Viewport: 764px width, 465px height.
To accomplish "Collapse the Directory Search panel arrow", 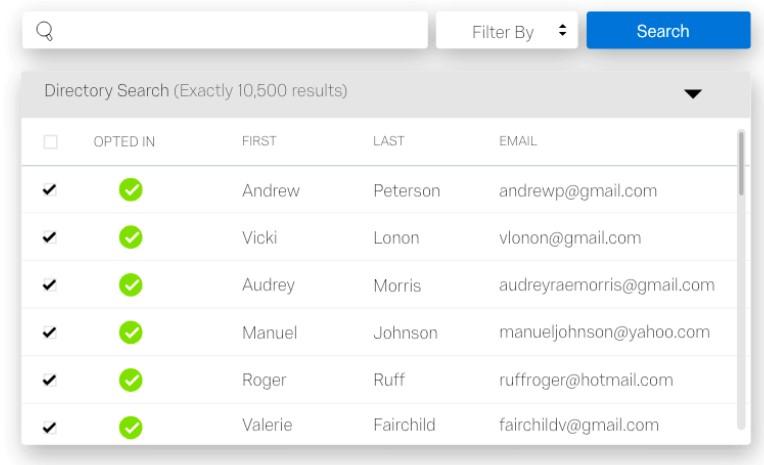I will [692, 94].
